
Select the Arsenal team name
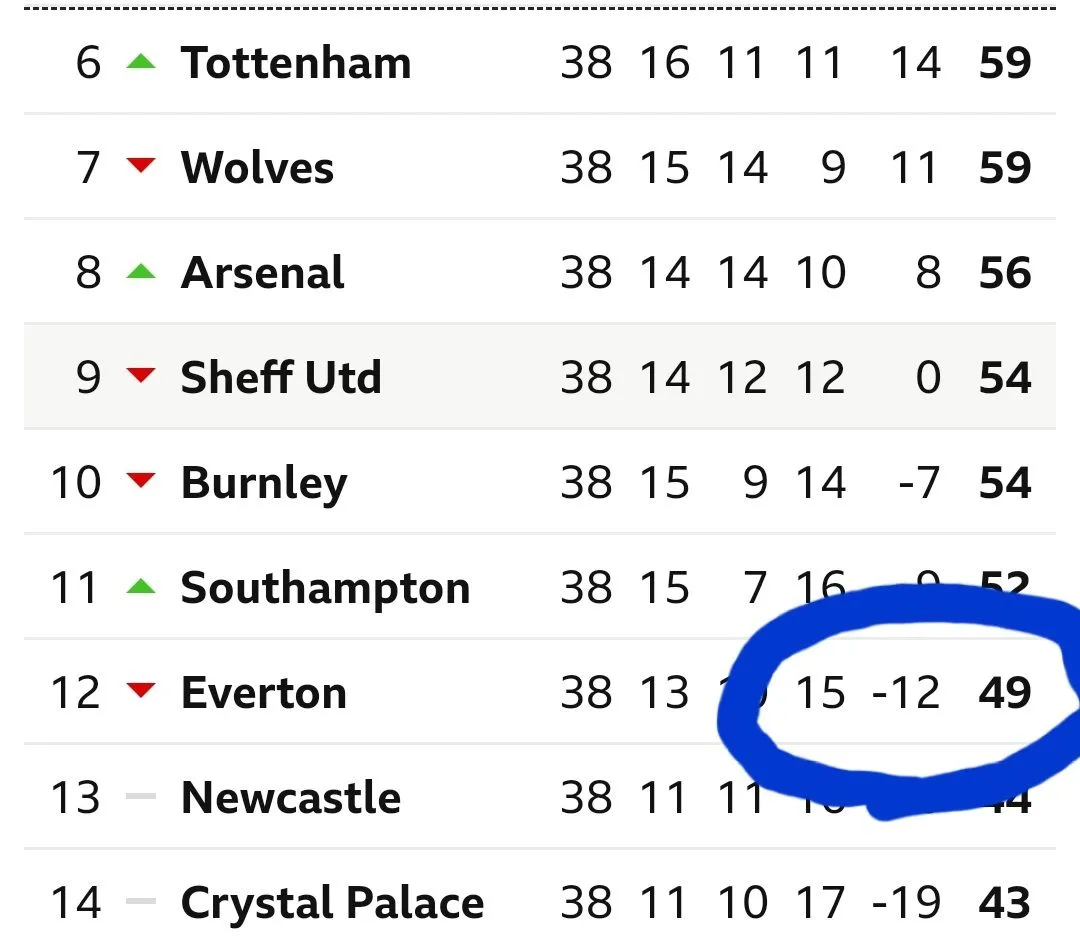(262, 273)
